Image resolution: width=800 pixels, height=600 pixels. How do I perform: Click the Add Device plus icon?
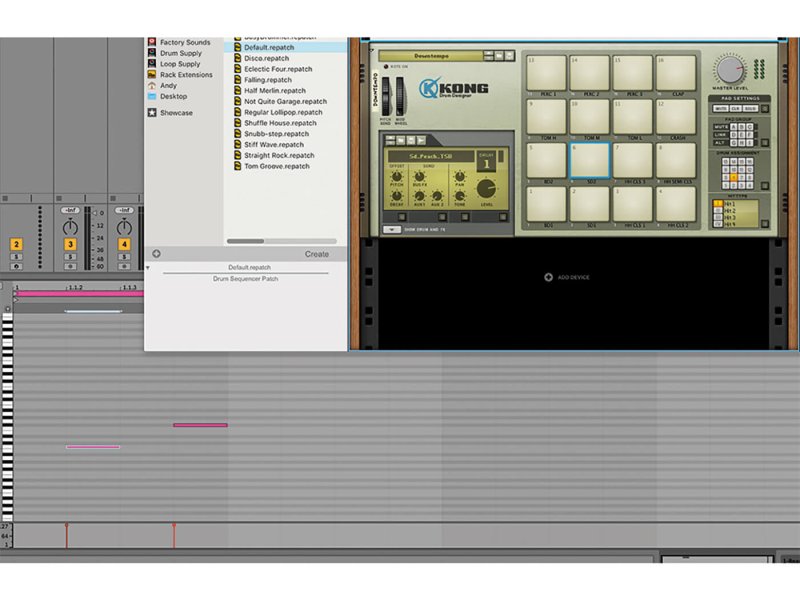click(x=549, y=276)
